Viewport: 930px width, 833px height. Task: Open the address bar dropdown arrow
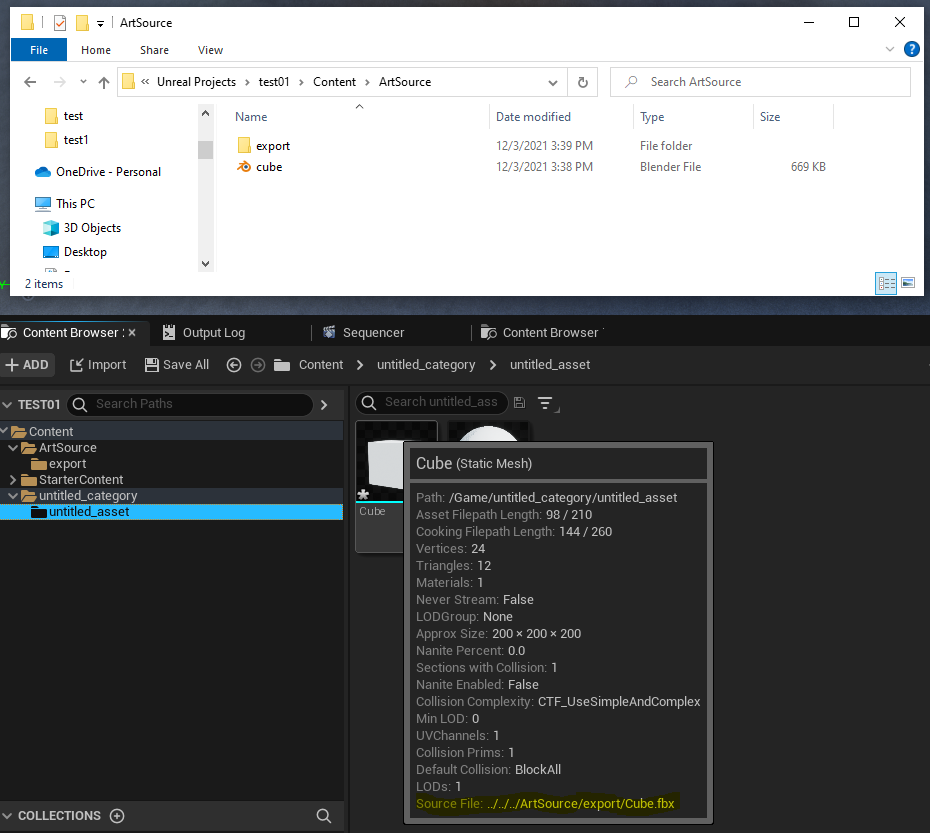pos(553,82)
